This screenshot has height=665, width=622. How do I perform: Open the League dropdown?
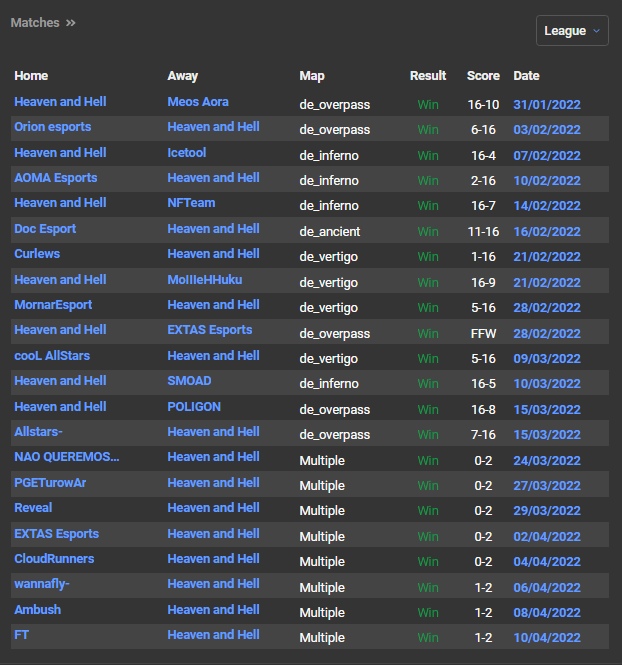click(572, 31)
